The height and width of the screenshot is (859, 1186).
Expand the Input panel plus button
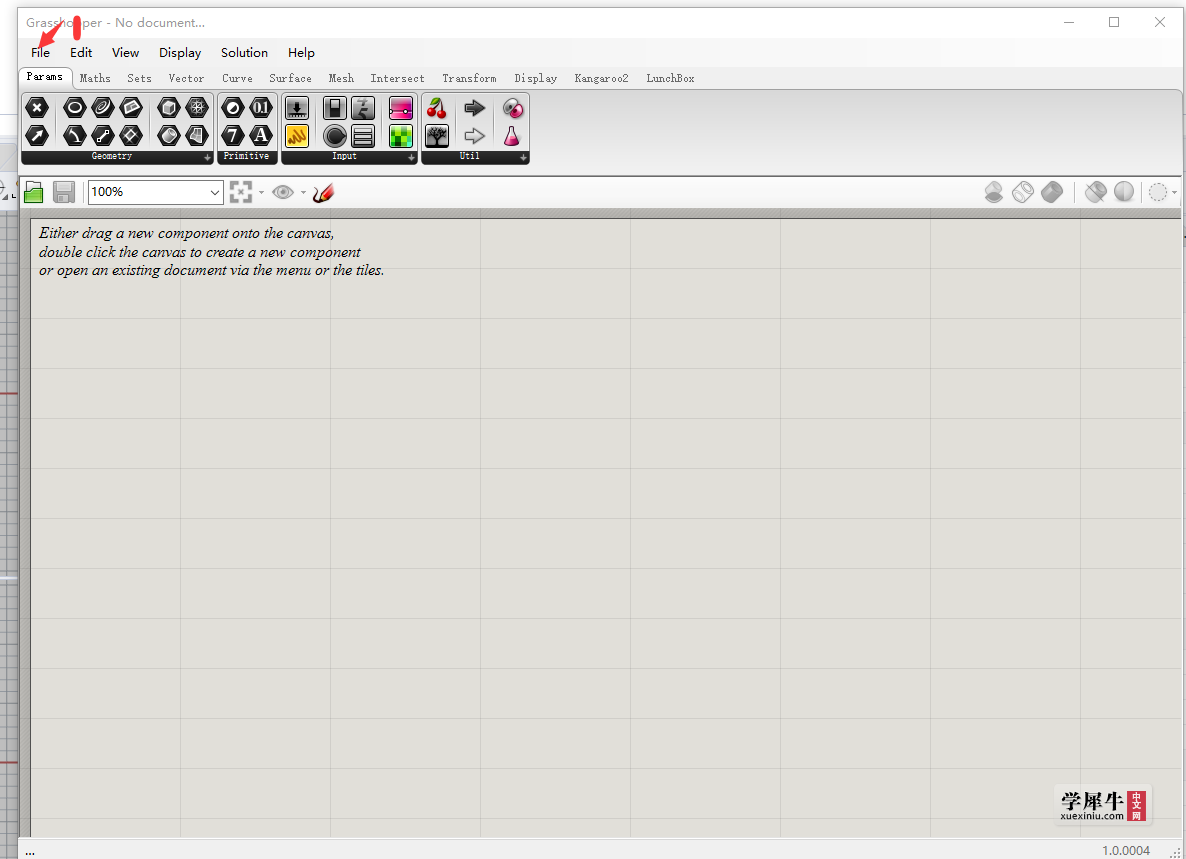[x=411, y=157]
